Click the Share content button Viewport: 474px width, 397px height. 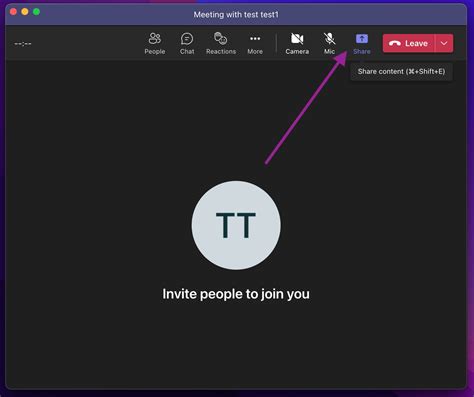(362, 44)
